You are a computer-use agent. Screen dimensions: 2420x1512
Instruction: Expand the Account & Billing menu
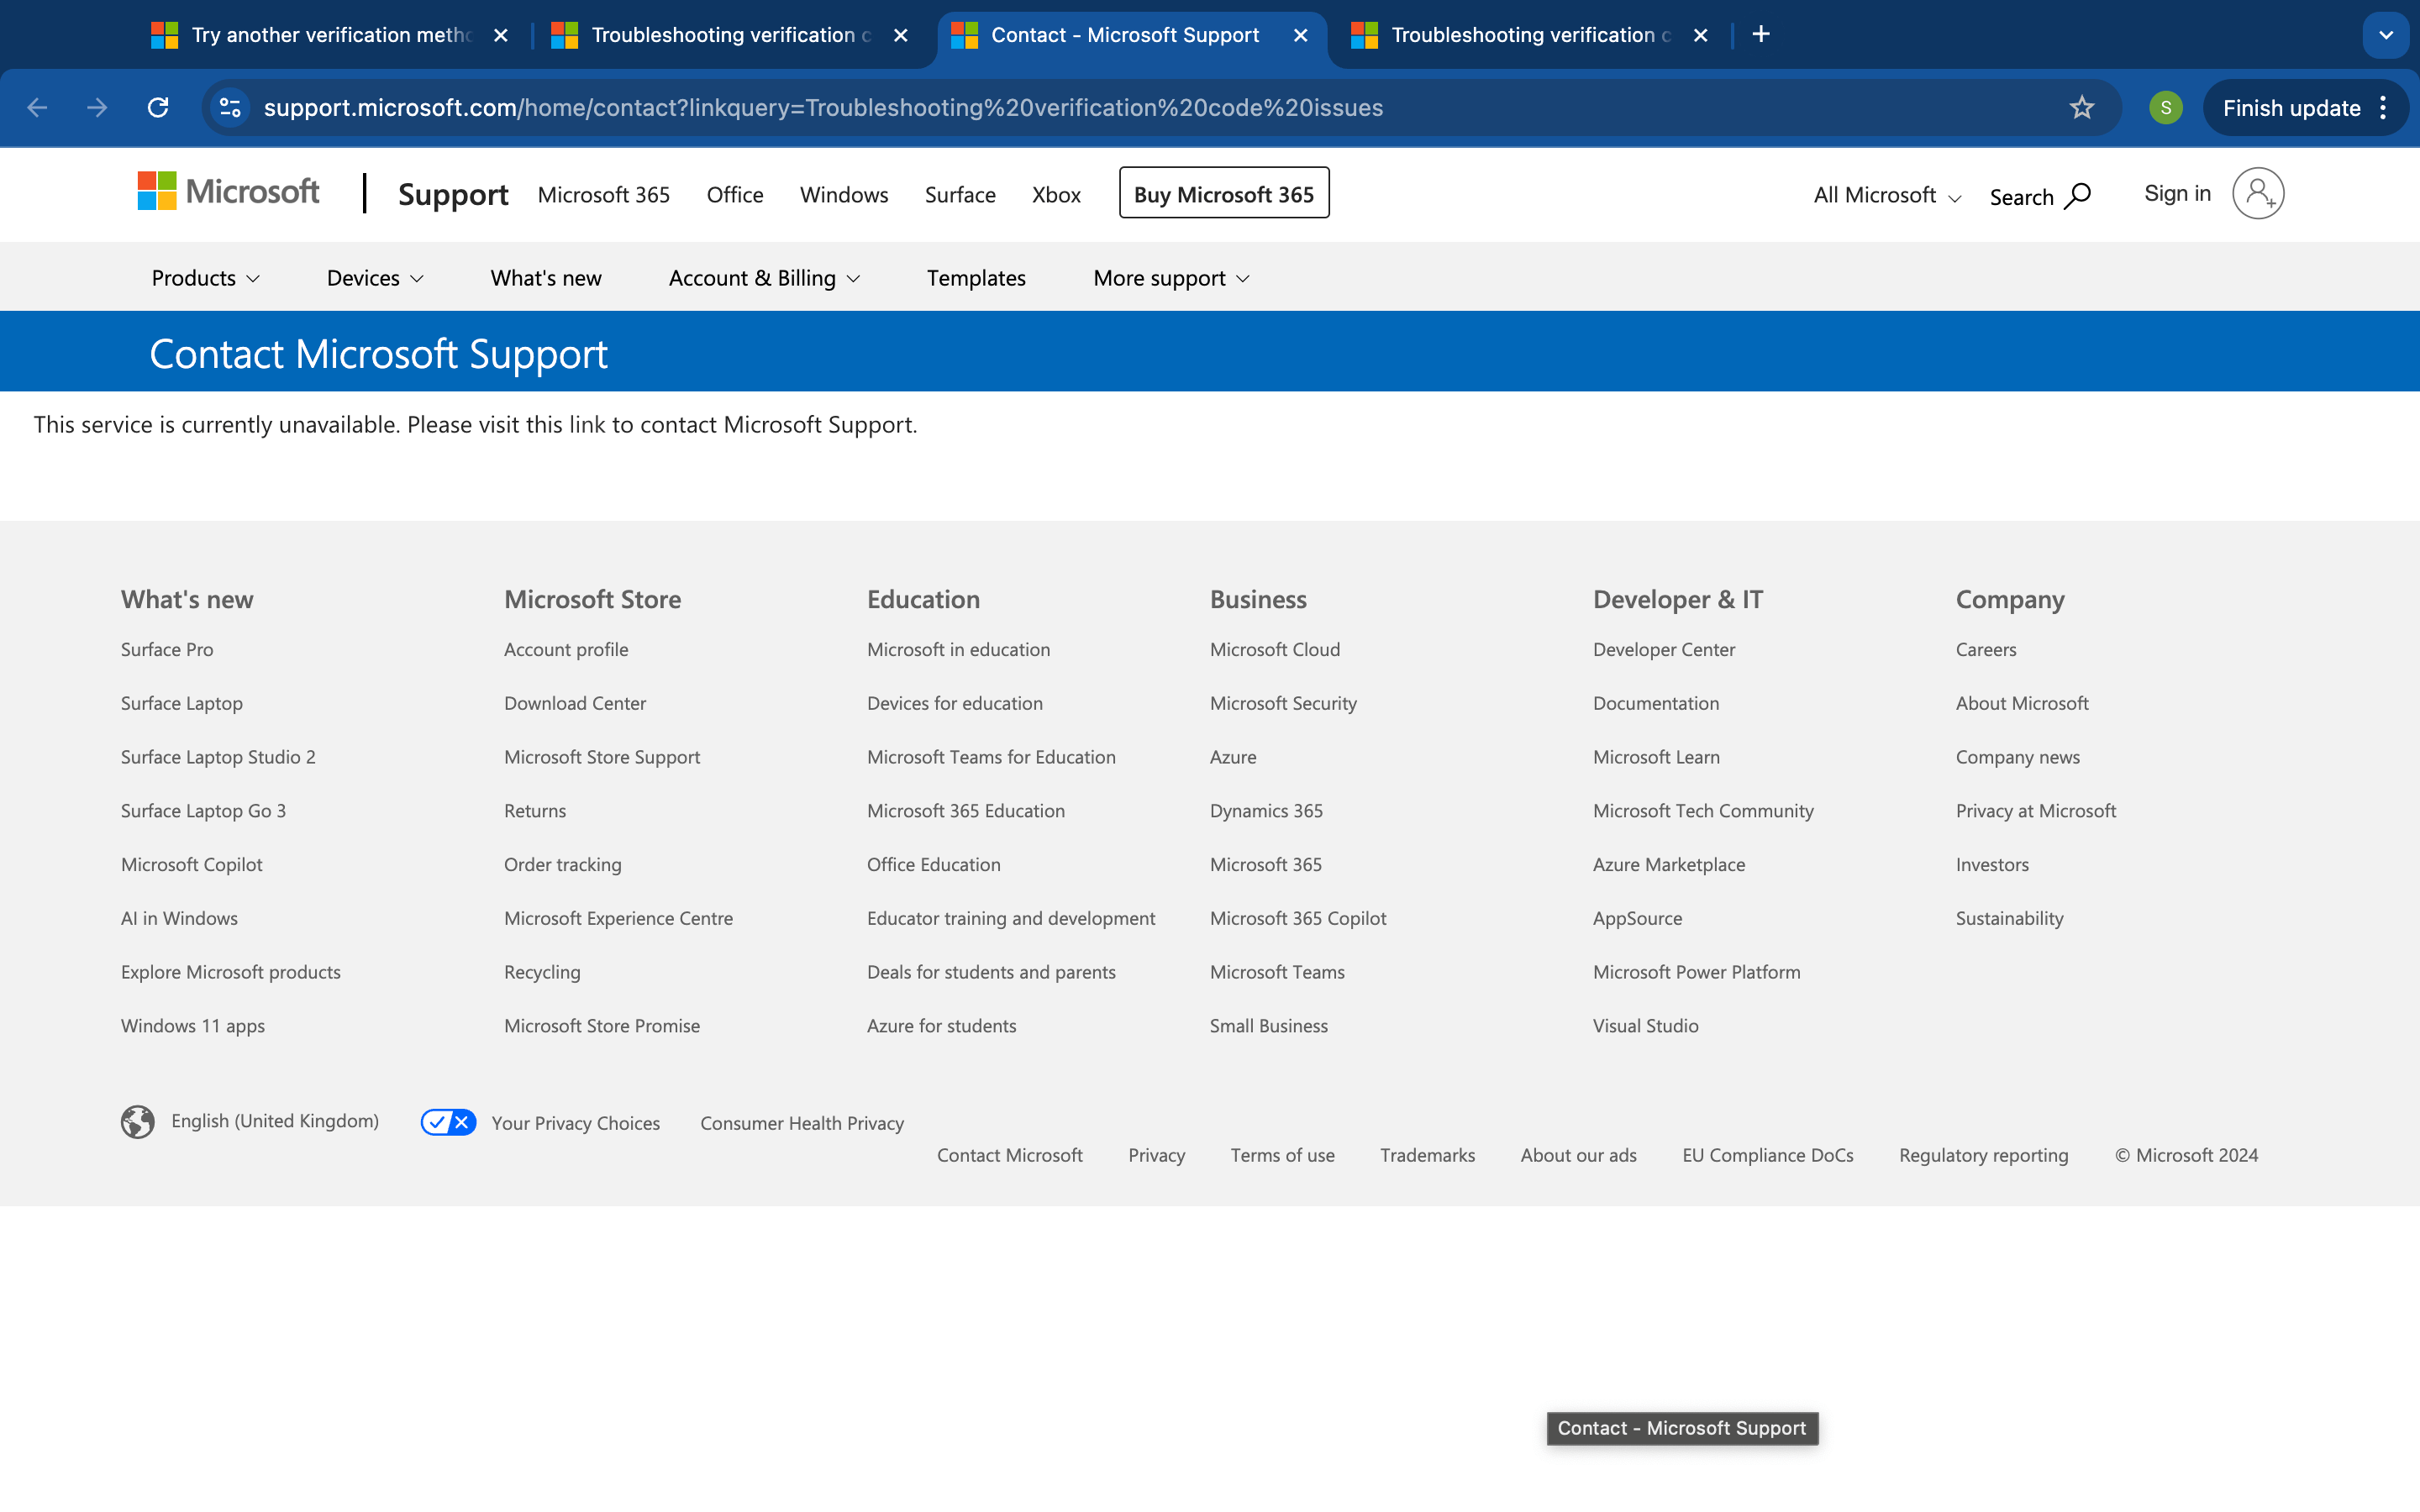pos(764,278)
